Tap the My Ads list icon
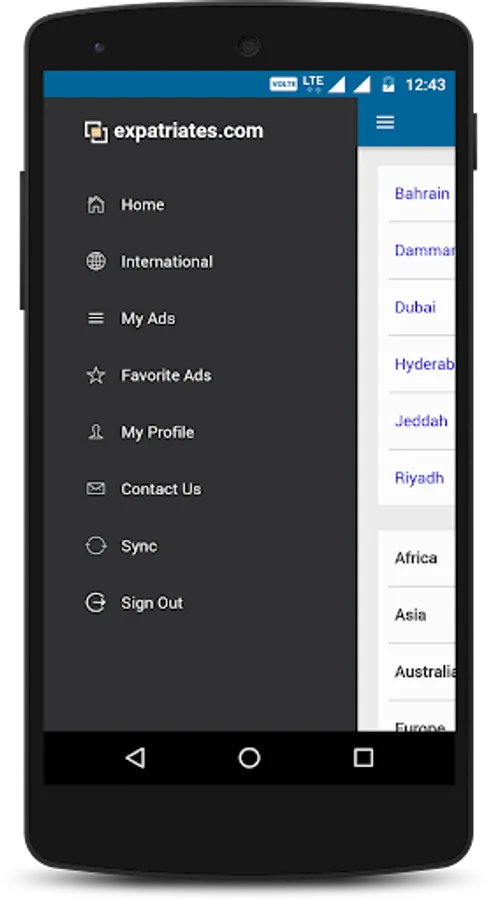Image resolution: width=487 pixels, height=900 pixels. tap(96, 318)
